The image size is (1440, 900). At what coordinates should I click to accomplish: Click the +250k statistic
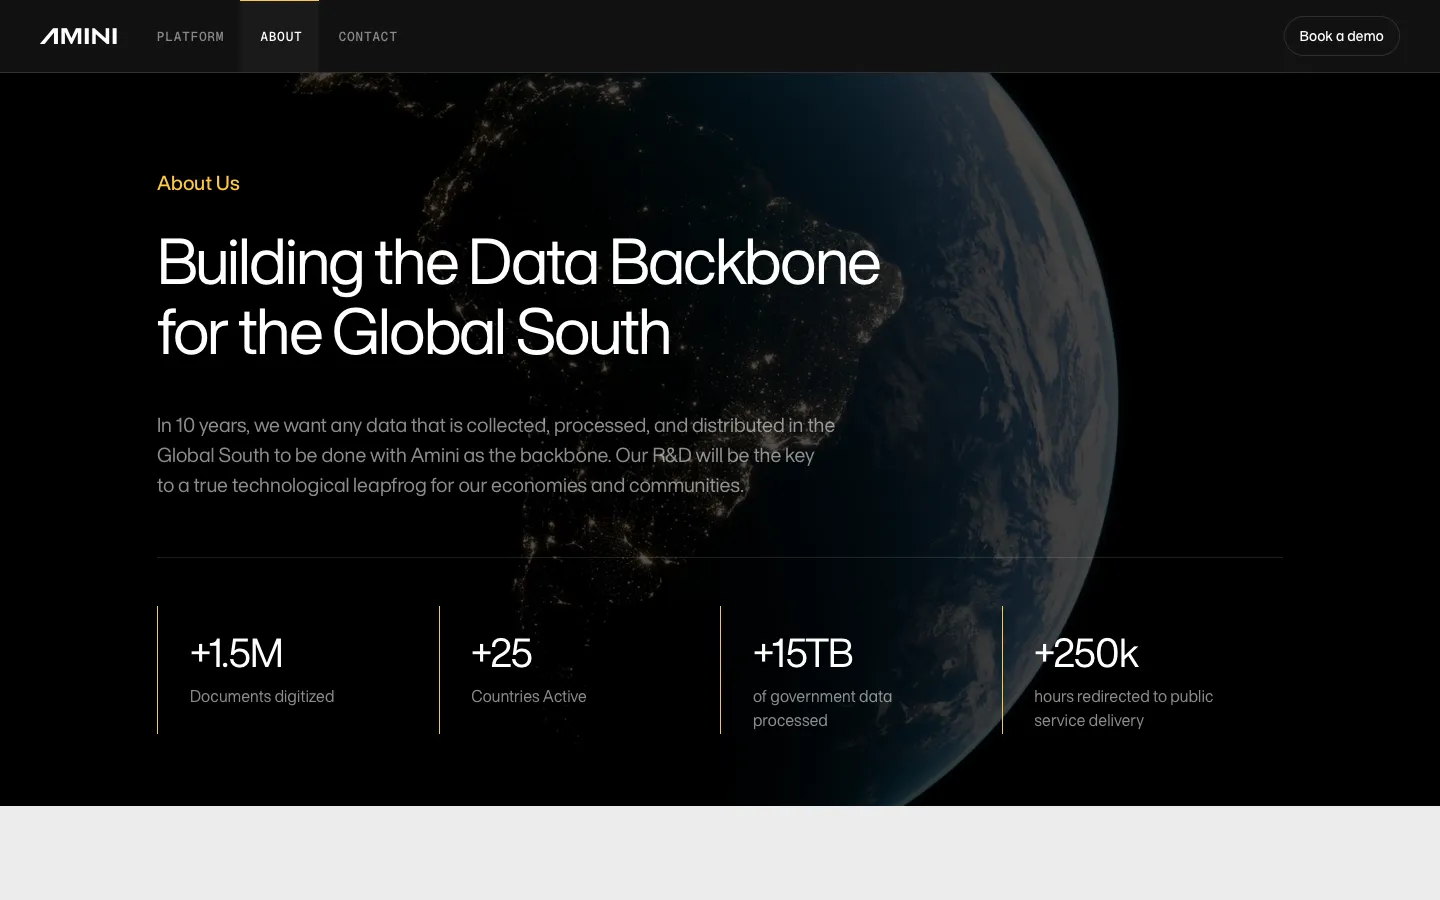(x=1086, y=653)
